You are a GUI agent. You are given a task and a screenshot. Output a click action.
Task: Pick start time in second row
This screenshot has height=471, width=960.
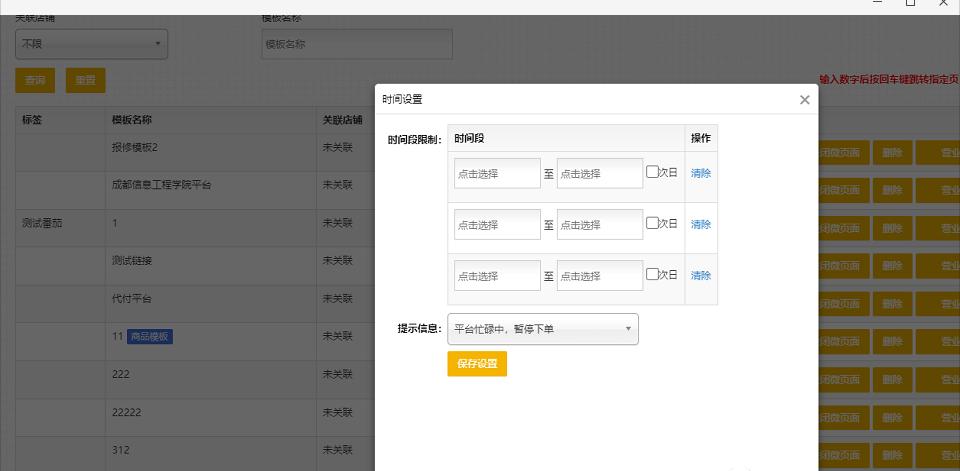click(497, 224)
